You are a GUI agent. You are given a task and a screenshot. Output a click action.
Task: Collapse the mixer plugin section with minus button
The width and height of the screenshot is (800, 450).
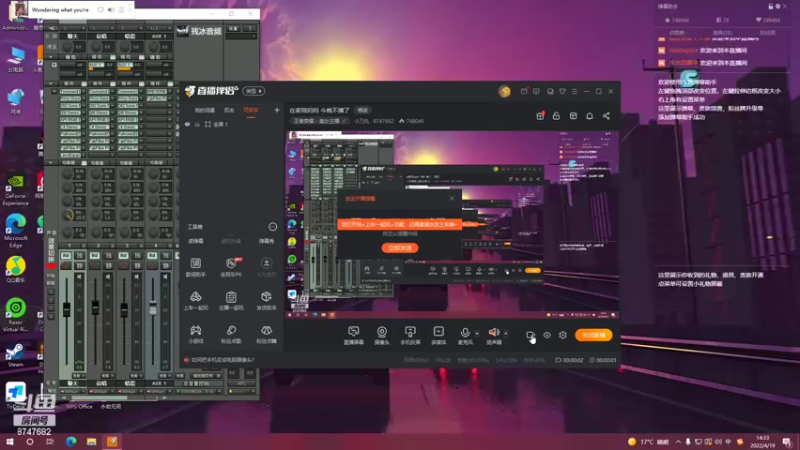tap(54, 91)
